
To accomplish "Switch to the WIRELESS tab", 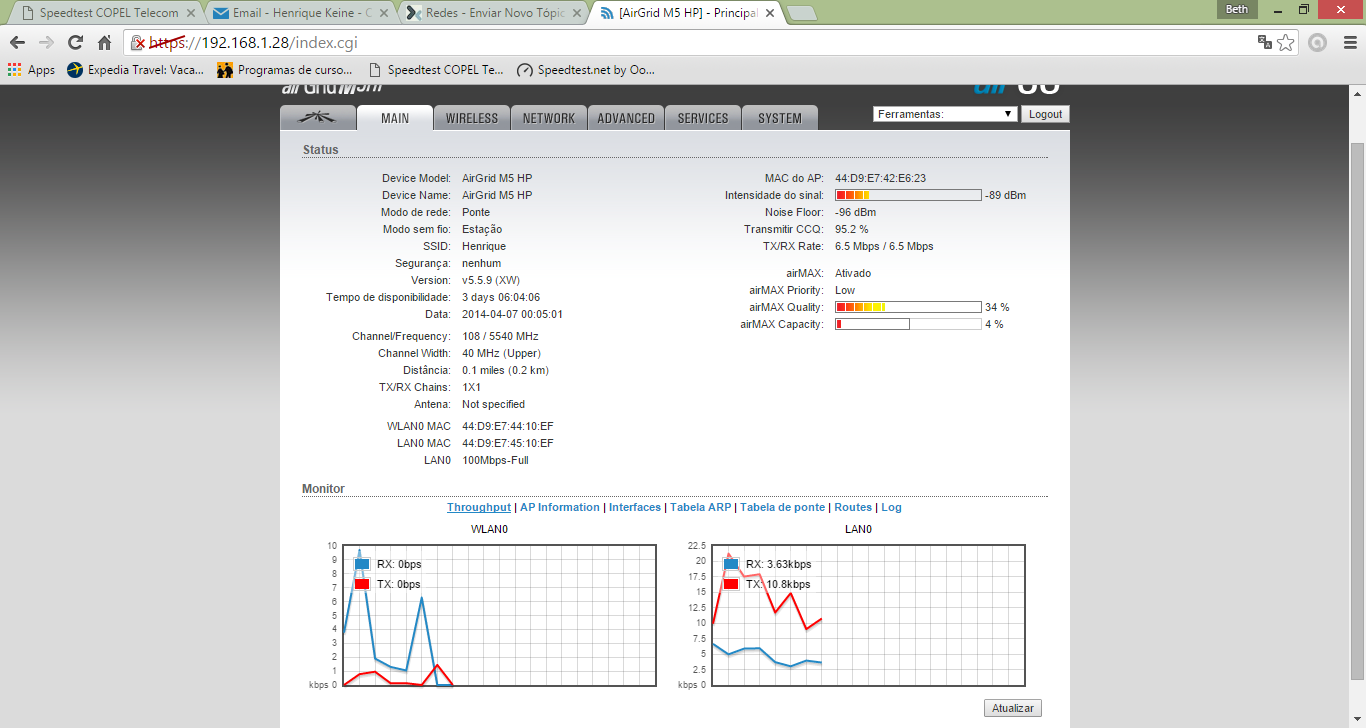I will (472, 118).
